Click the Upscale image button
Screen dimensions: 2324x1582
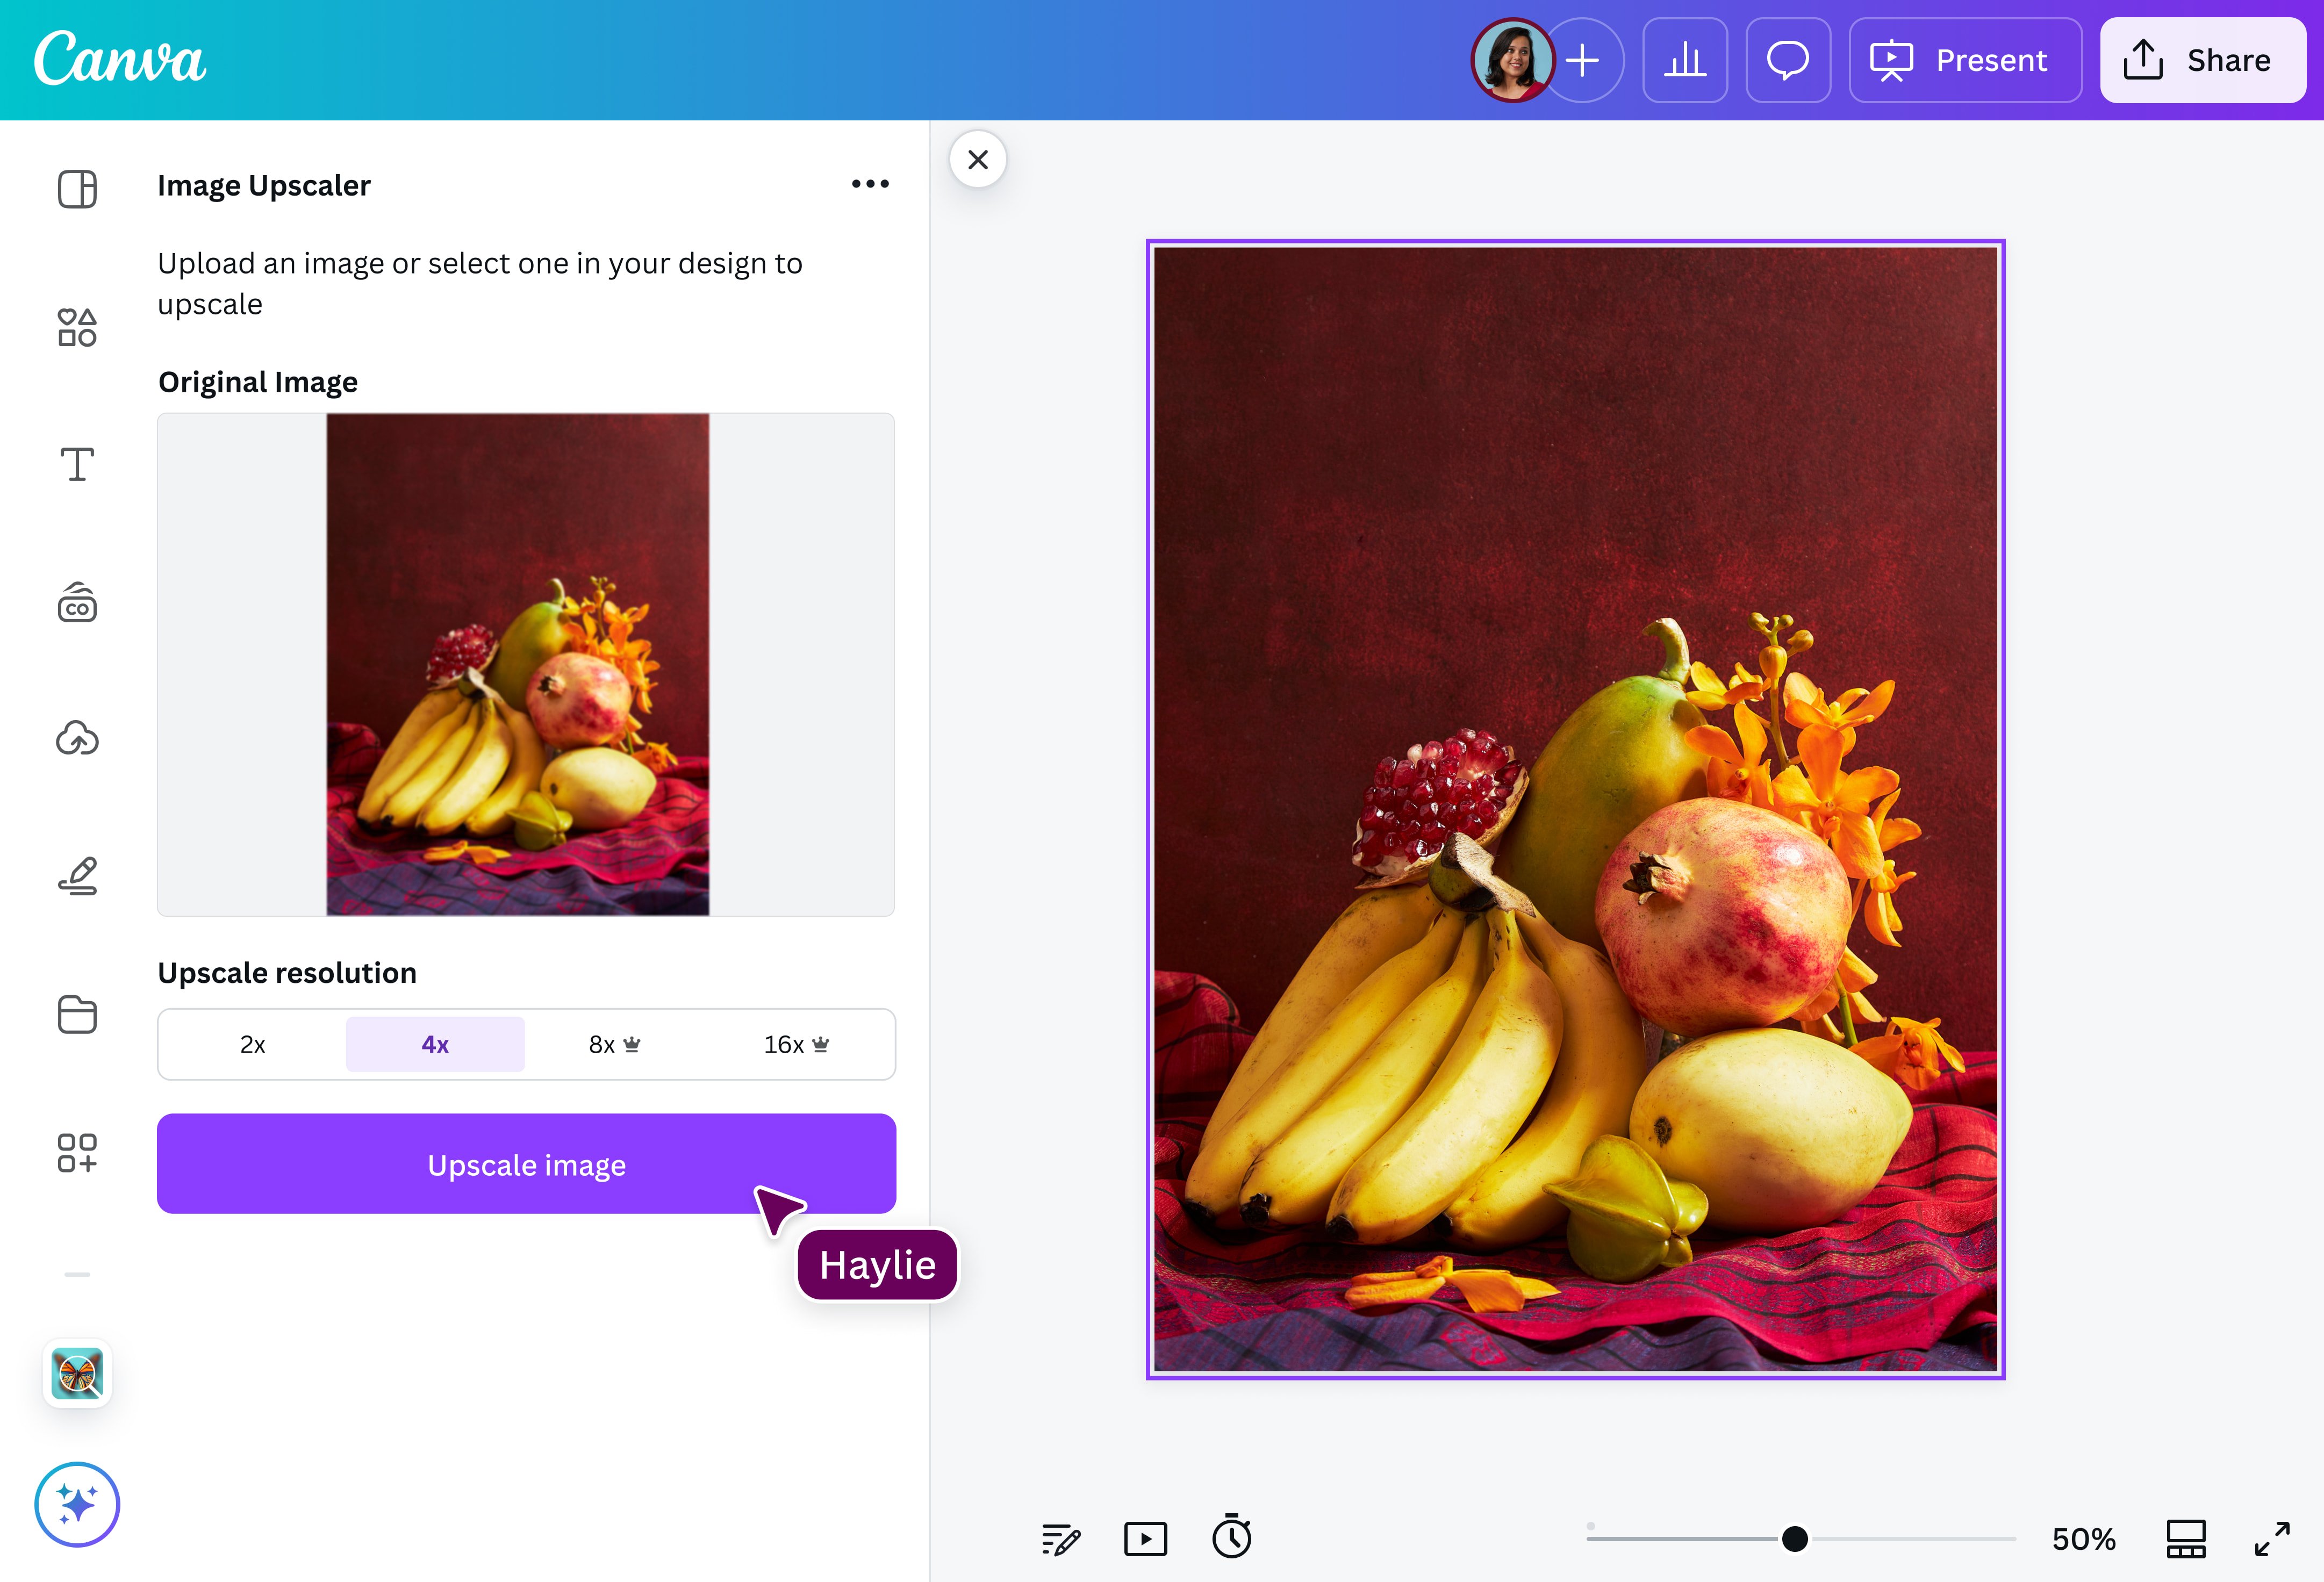[x=526, y=1164]
